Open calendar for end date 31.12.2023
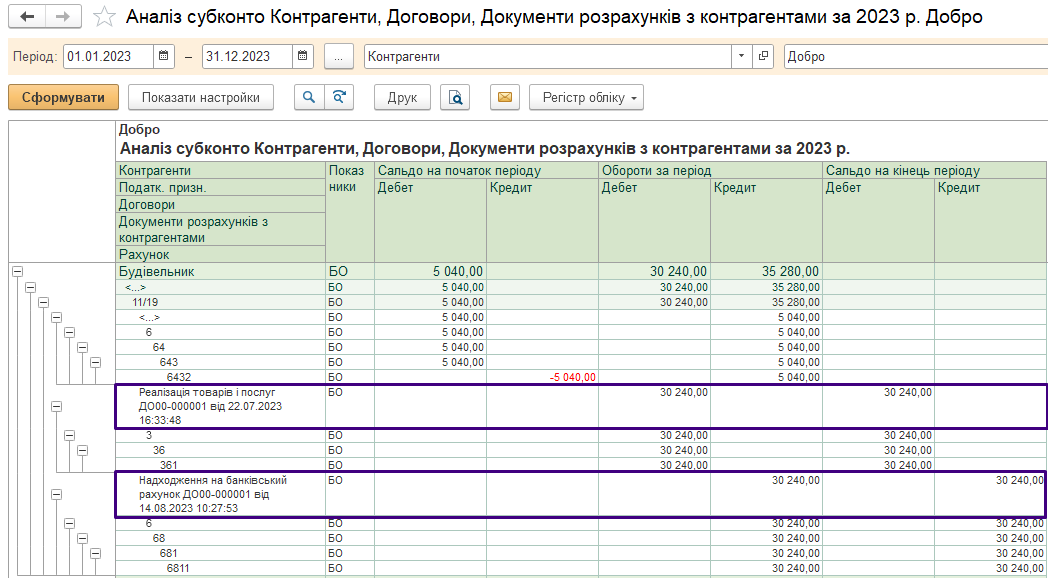This screenshot has height=578, width=1048. click(x=303, y=57)
